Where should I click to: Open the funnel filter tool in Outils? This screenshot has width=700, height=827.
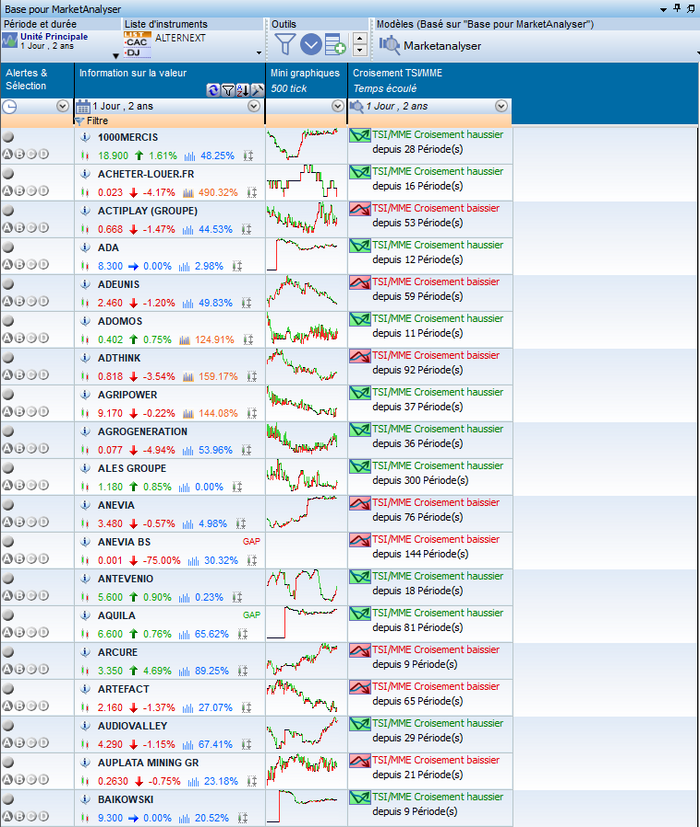[x=285, y=44]
